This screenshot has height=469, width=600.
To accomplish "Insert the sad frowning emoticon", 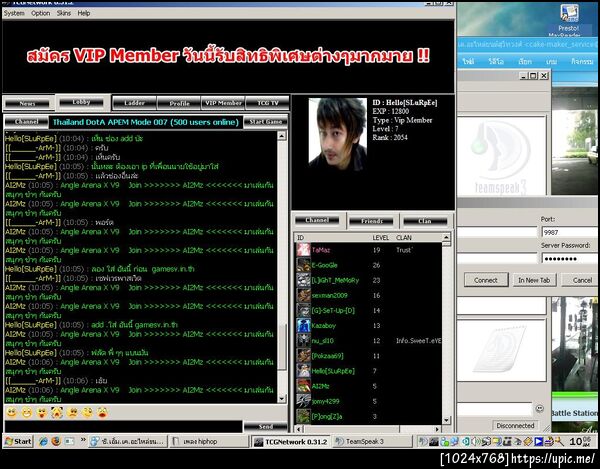I will (x=72, y=412).
